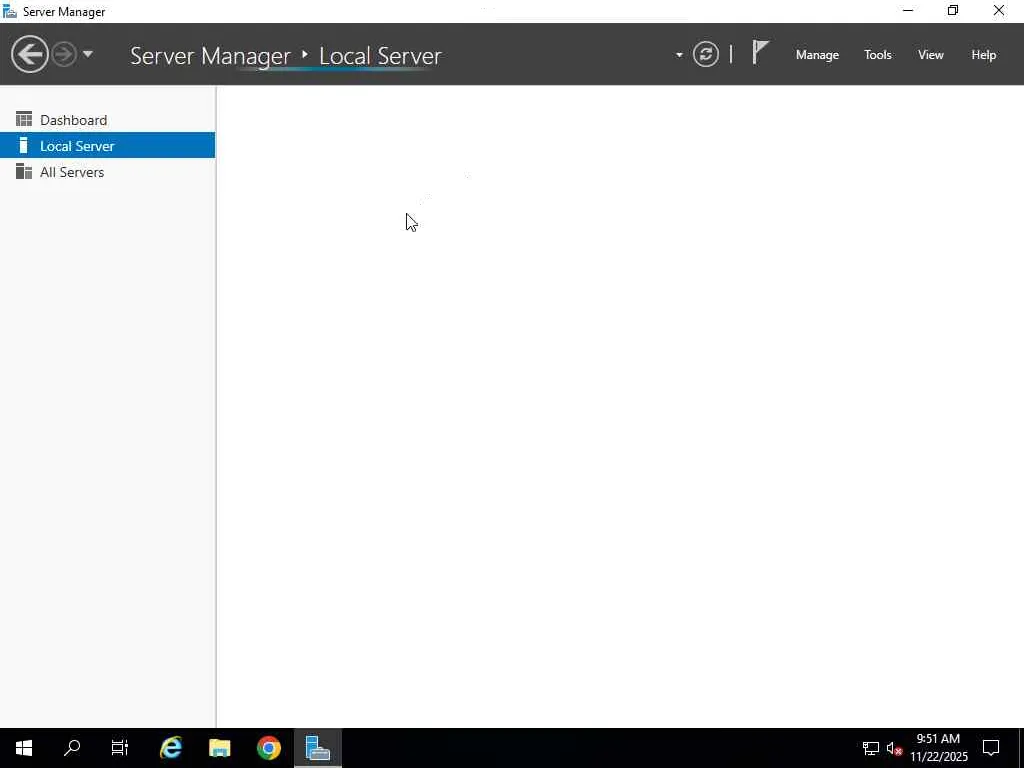Viewport: 1024px width, 768px height.
Task: Click the forward navigation arrow
Action: [64, 54]
